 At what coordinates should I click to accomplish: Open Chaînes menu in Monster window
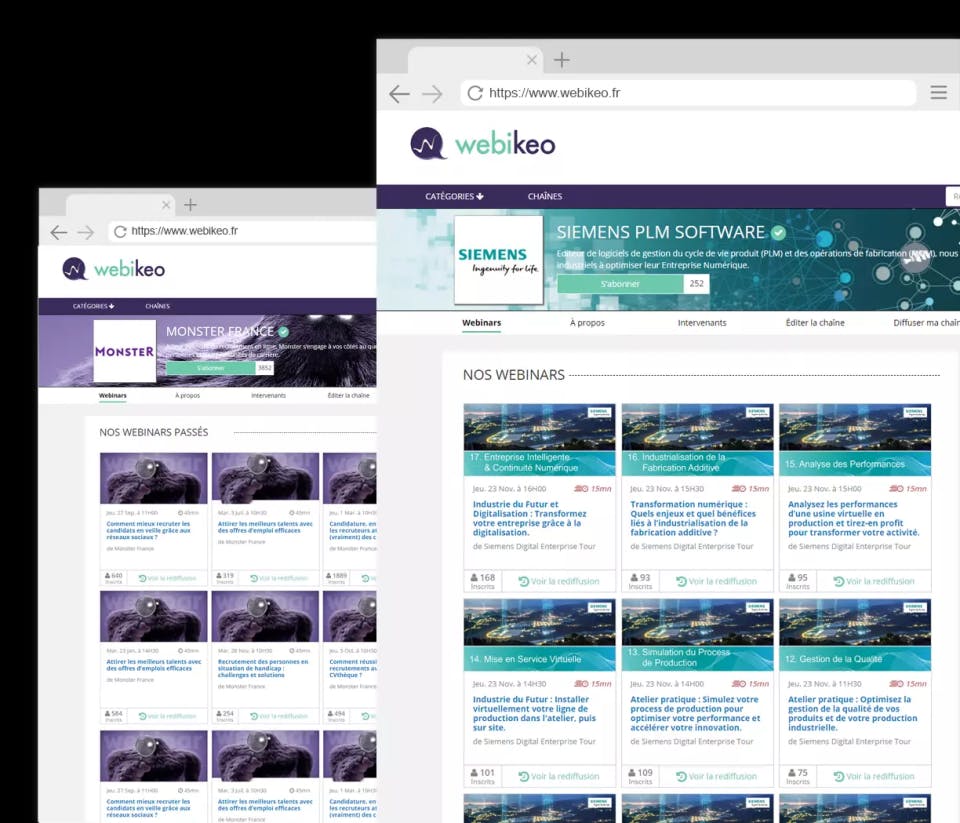[157, 306]
